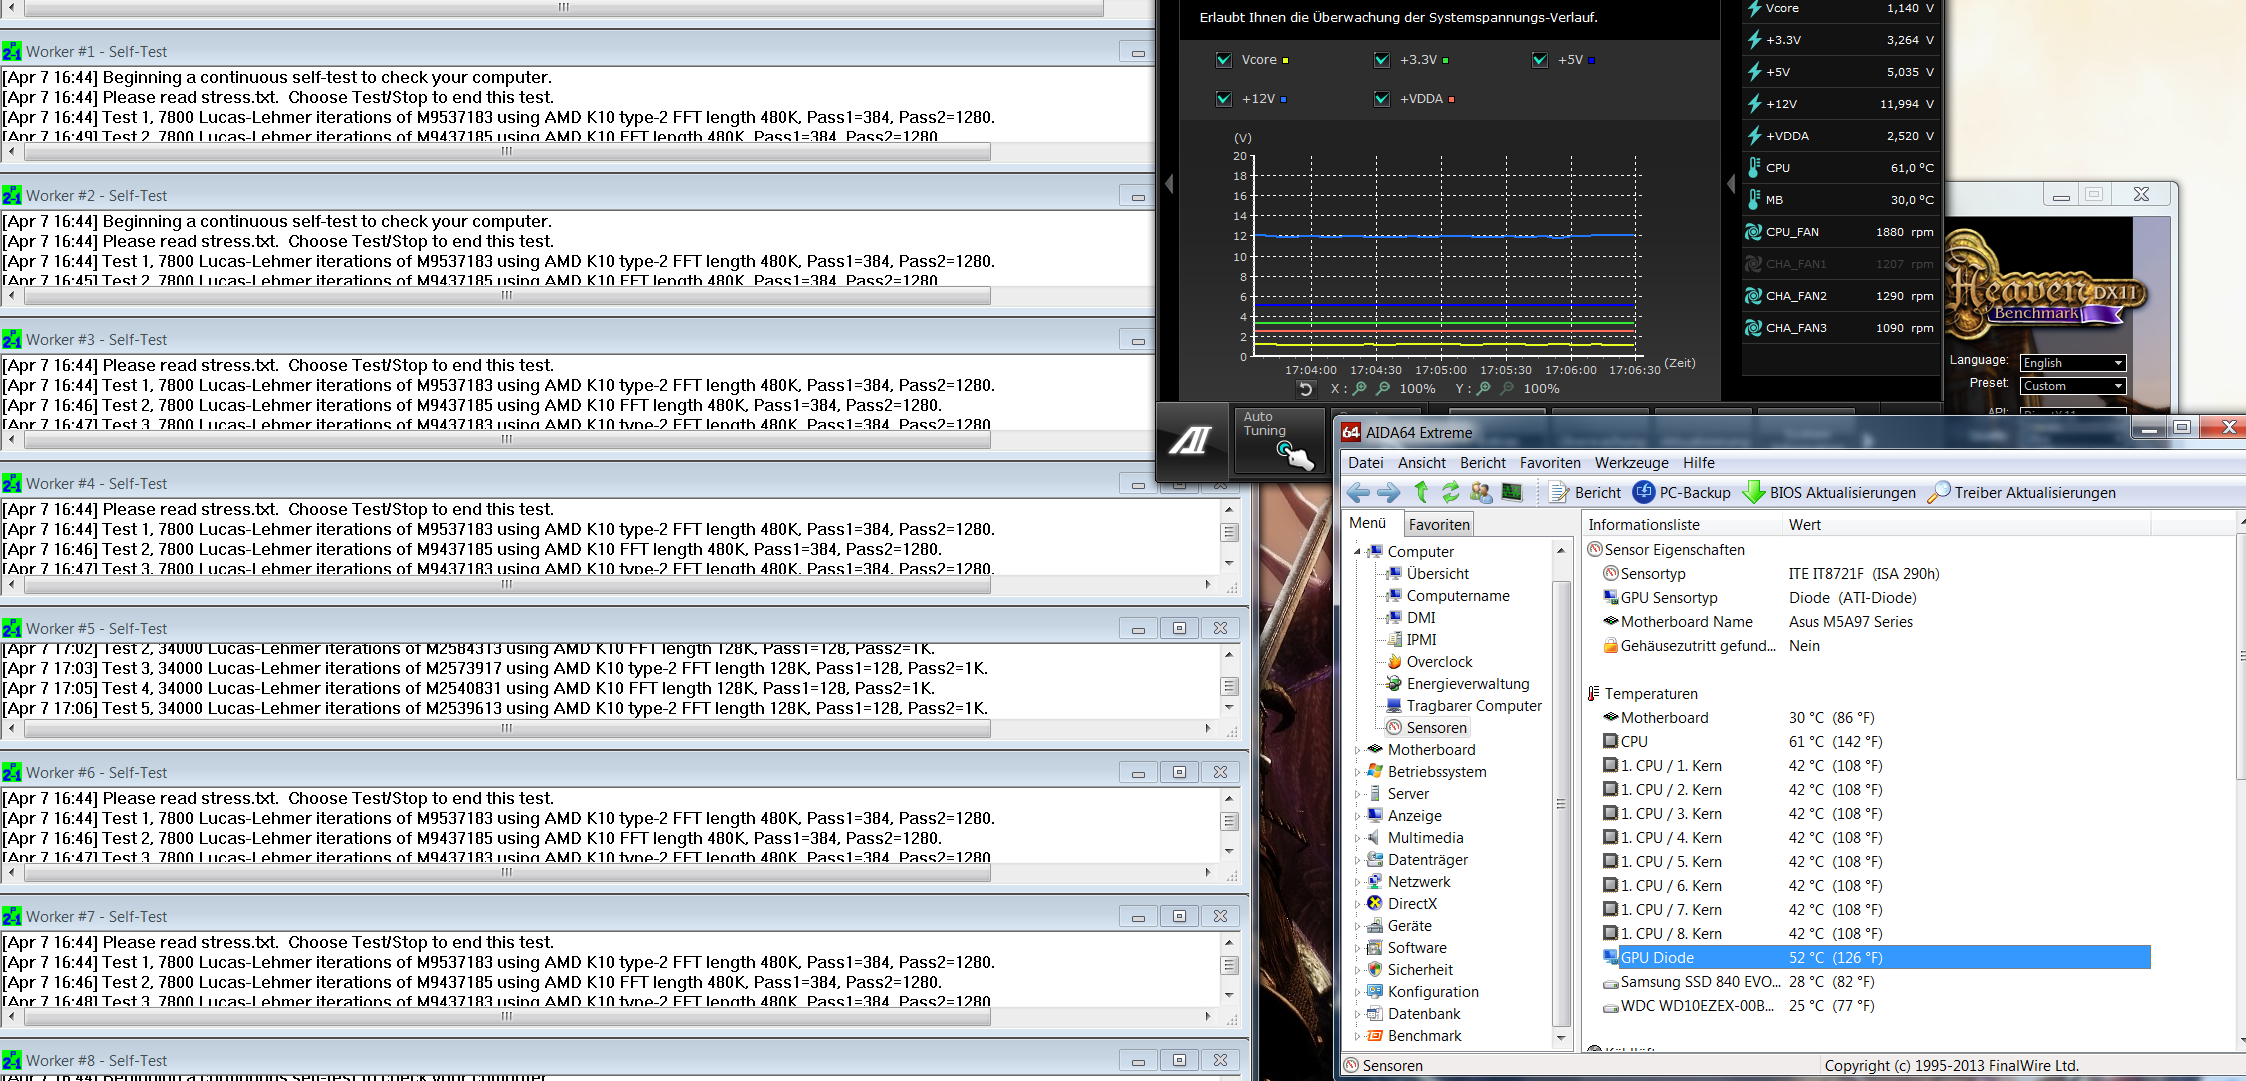This screenshot has height=1081, width=2246.
Task: Click the AIDA64 back arrow icon
Action: [1357, 492]
